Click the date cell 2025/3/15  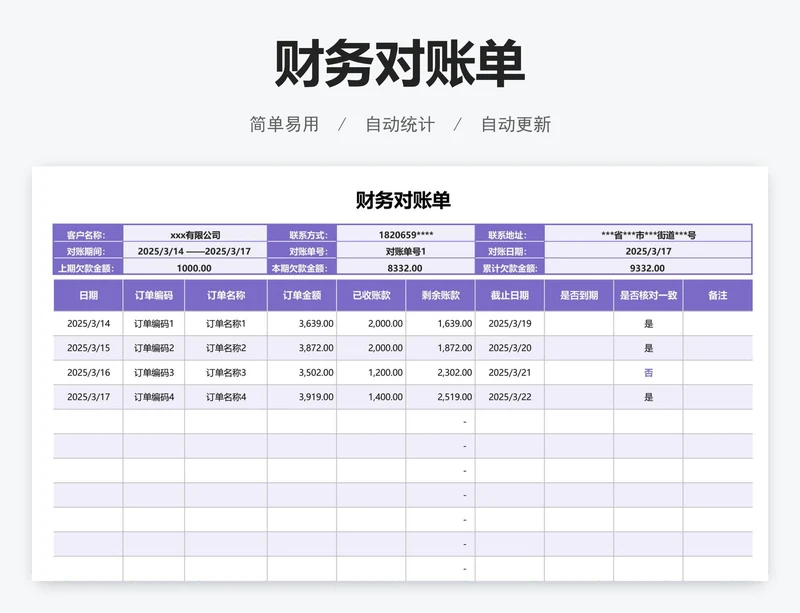(x=88, y=348)
